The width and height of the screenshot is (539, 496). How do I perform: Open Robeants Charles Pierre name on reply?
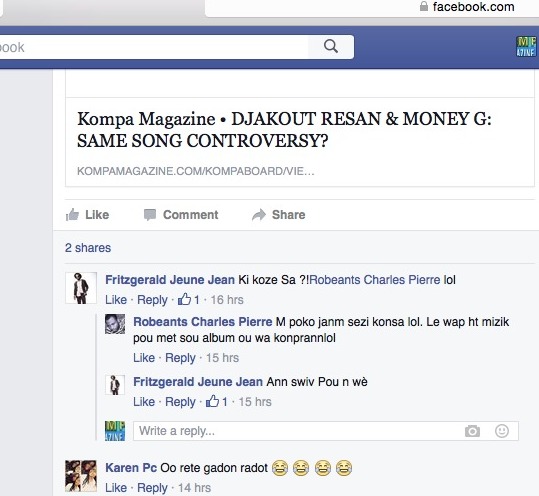203,322
